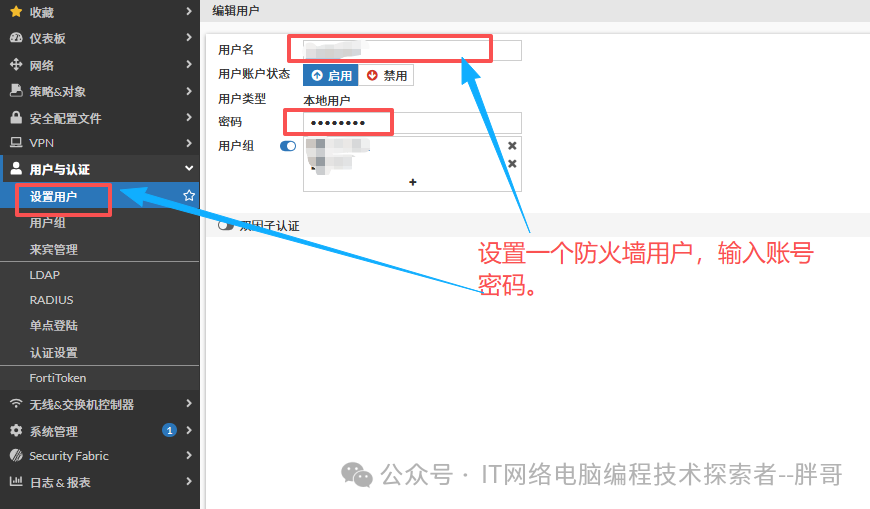Expand the 系统管理 chevron
Screen dimensions: 870x509
coord(189,430)
